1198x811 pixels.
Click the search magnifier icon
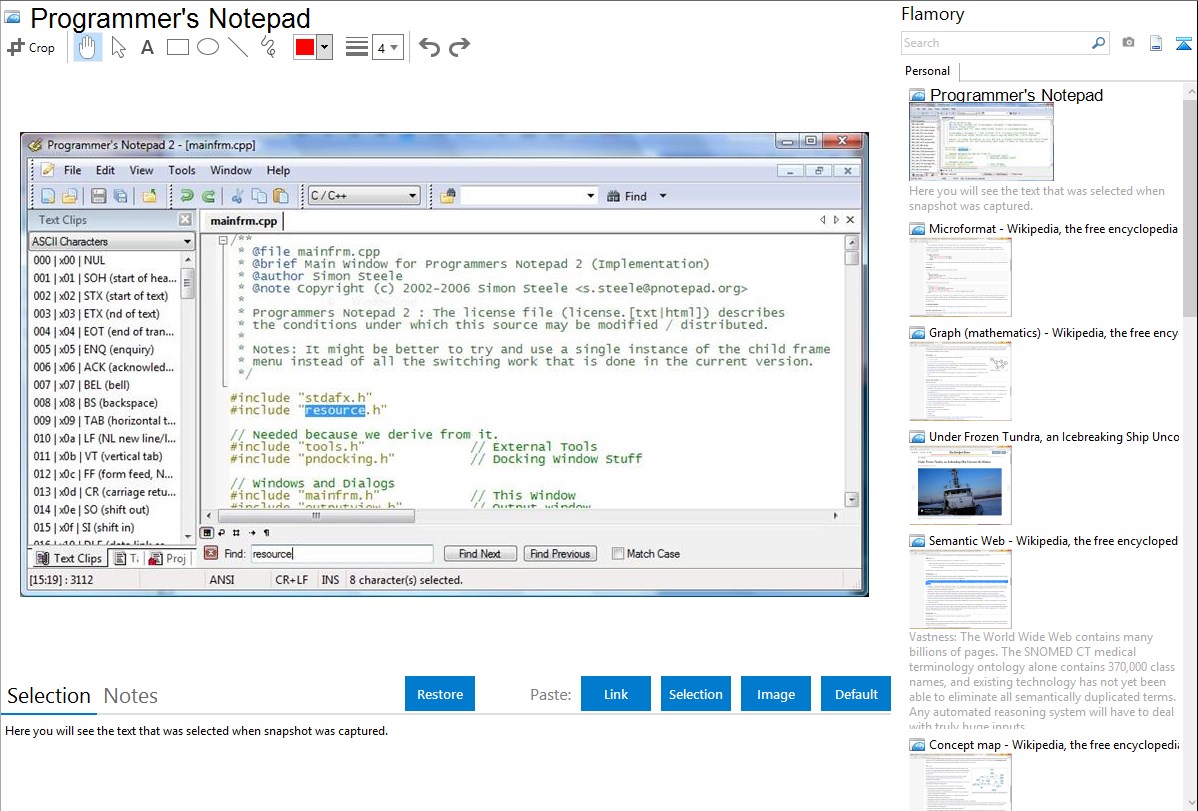click(1098, 43)
